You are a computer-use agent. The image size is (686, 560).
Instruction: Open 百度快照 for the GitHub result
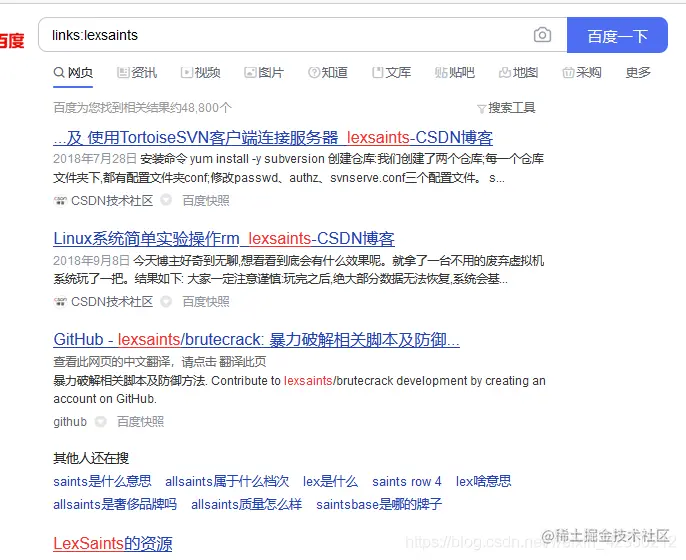tap(140, 422)
